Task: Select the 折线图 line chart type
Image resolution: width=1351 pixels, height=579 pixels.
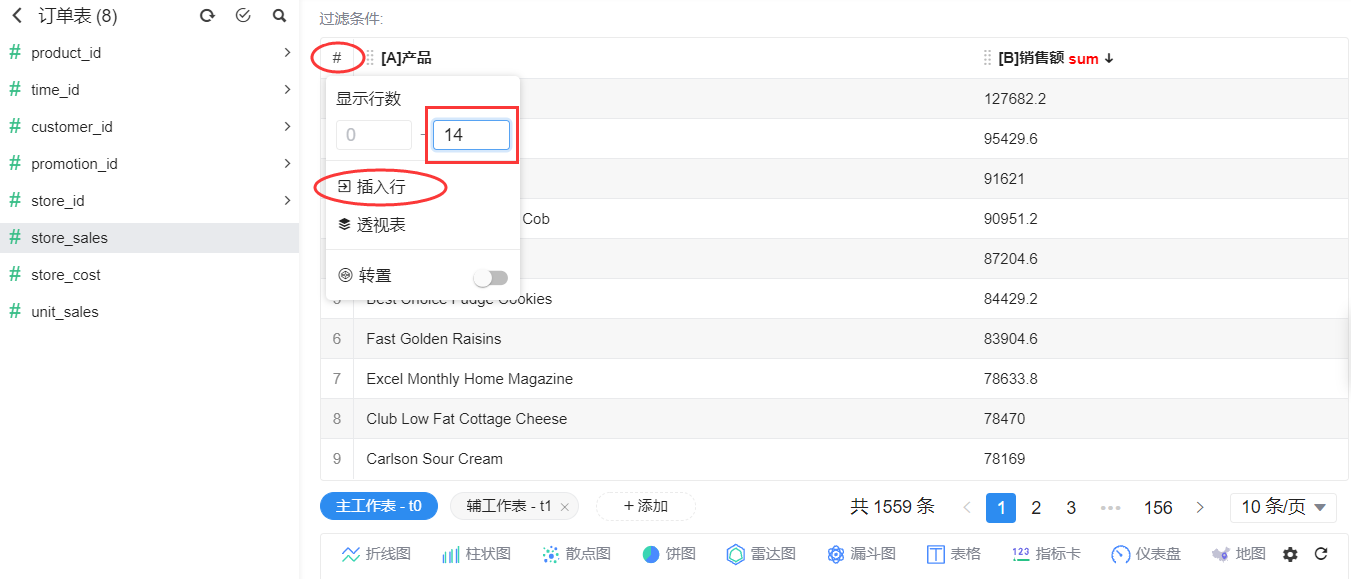Action: click(376, 554)
